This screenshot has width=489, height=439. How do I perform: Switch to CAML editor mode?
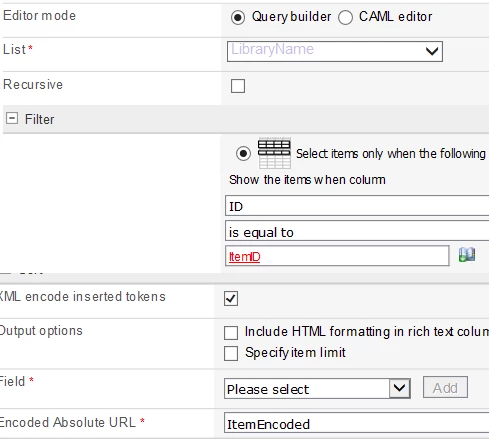[x=345, y=17]
